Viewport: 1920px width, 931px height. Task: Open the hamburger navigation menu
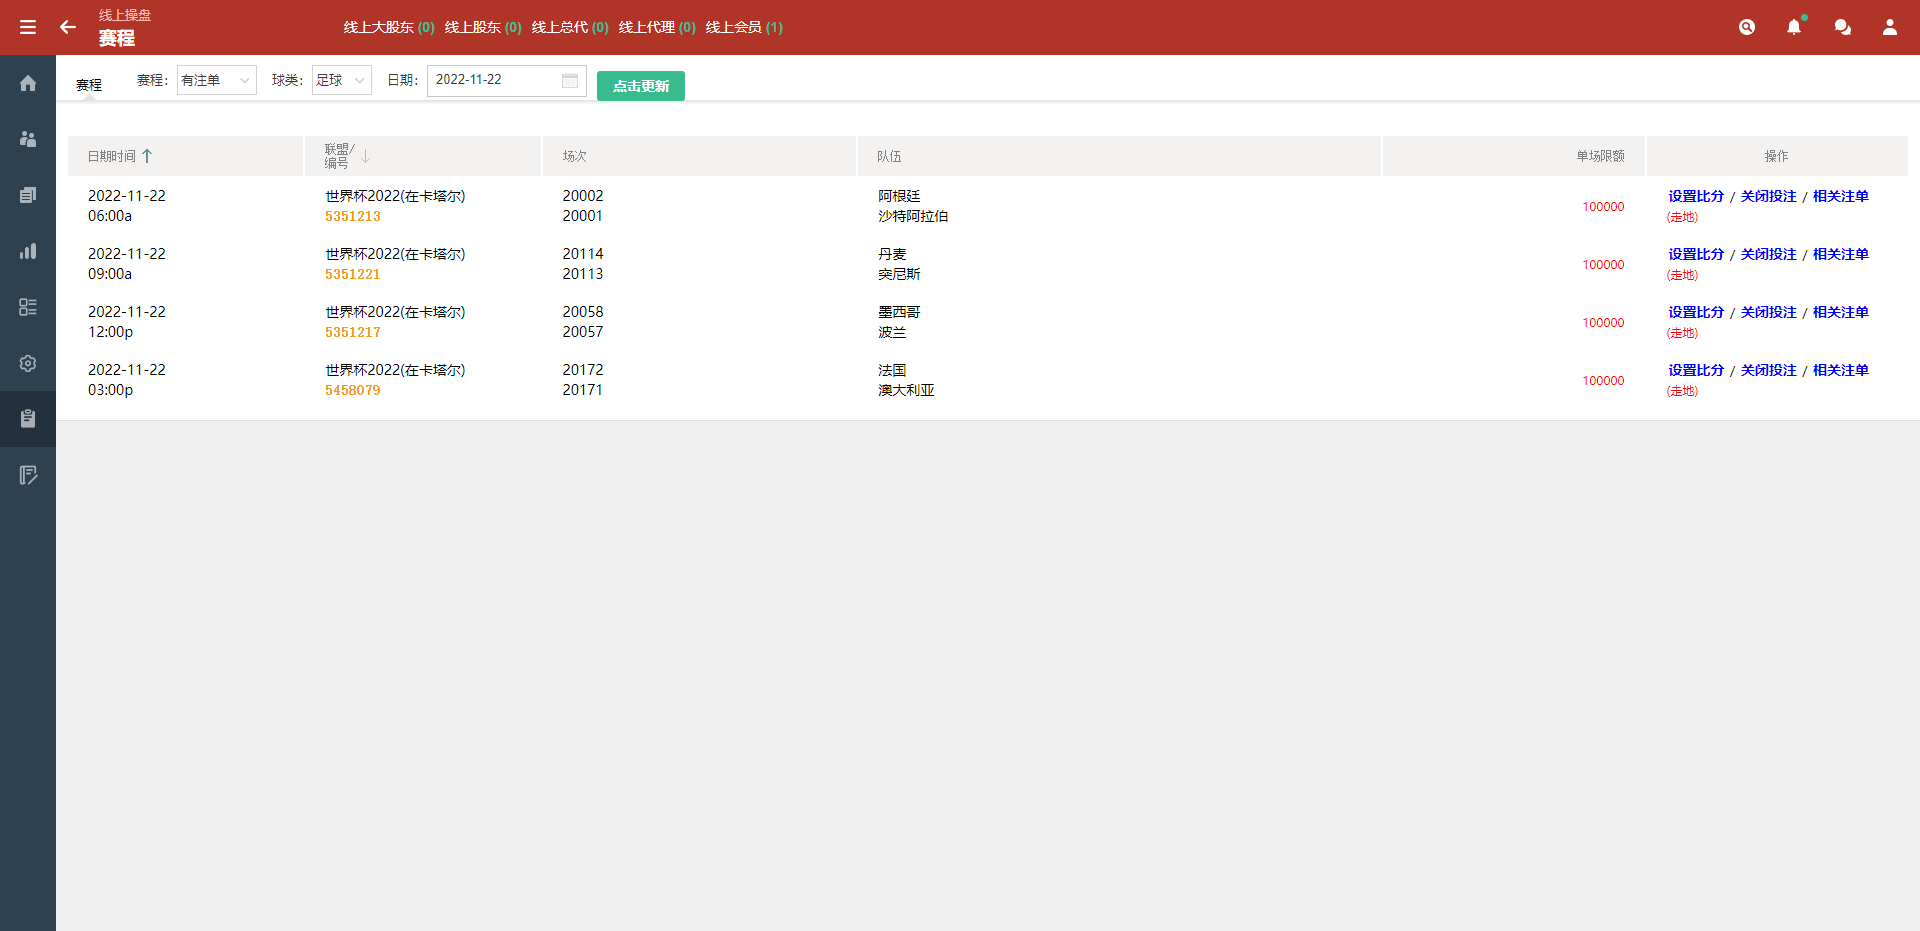click(28, 27)
